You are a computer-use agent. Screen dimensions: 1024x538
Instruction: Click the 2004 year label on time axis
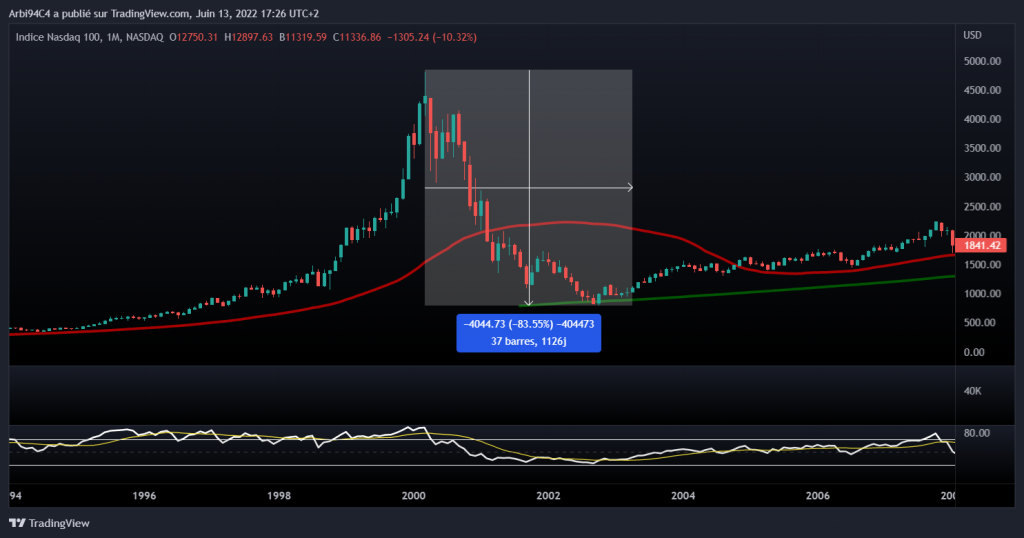pos(683,496)
